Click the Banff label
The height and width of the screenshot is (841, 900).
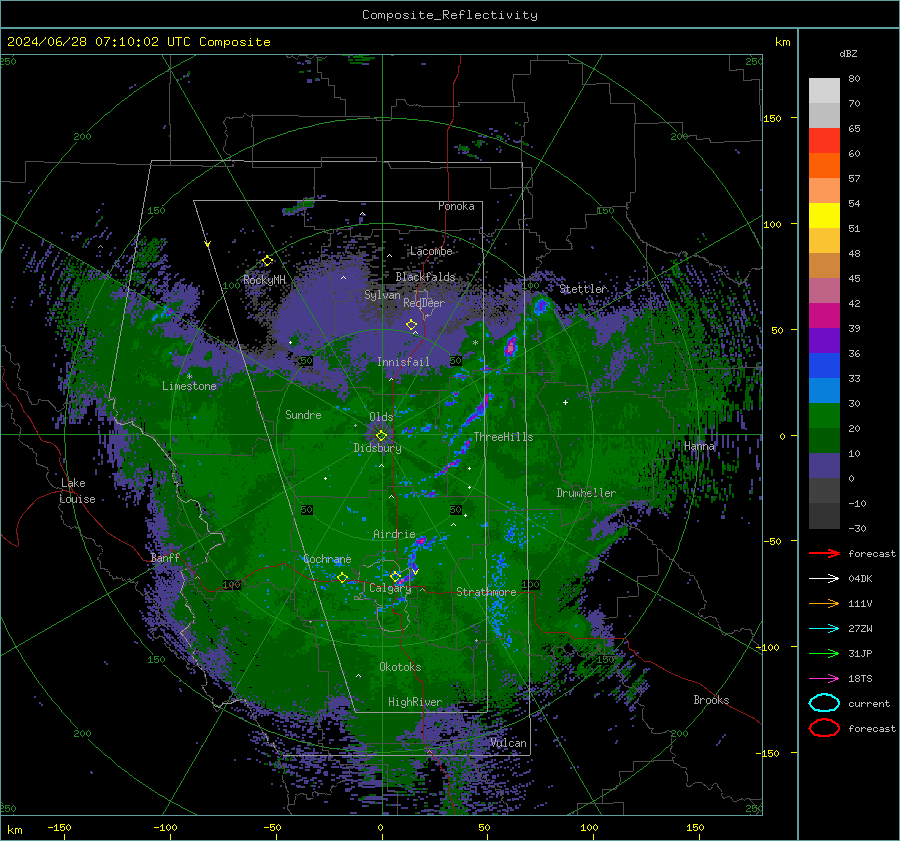pos(165,557)
